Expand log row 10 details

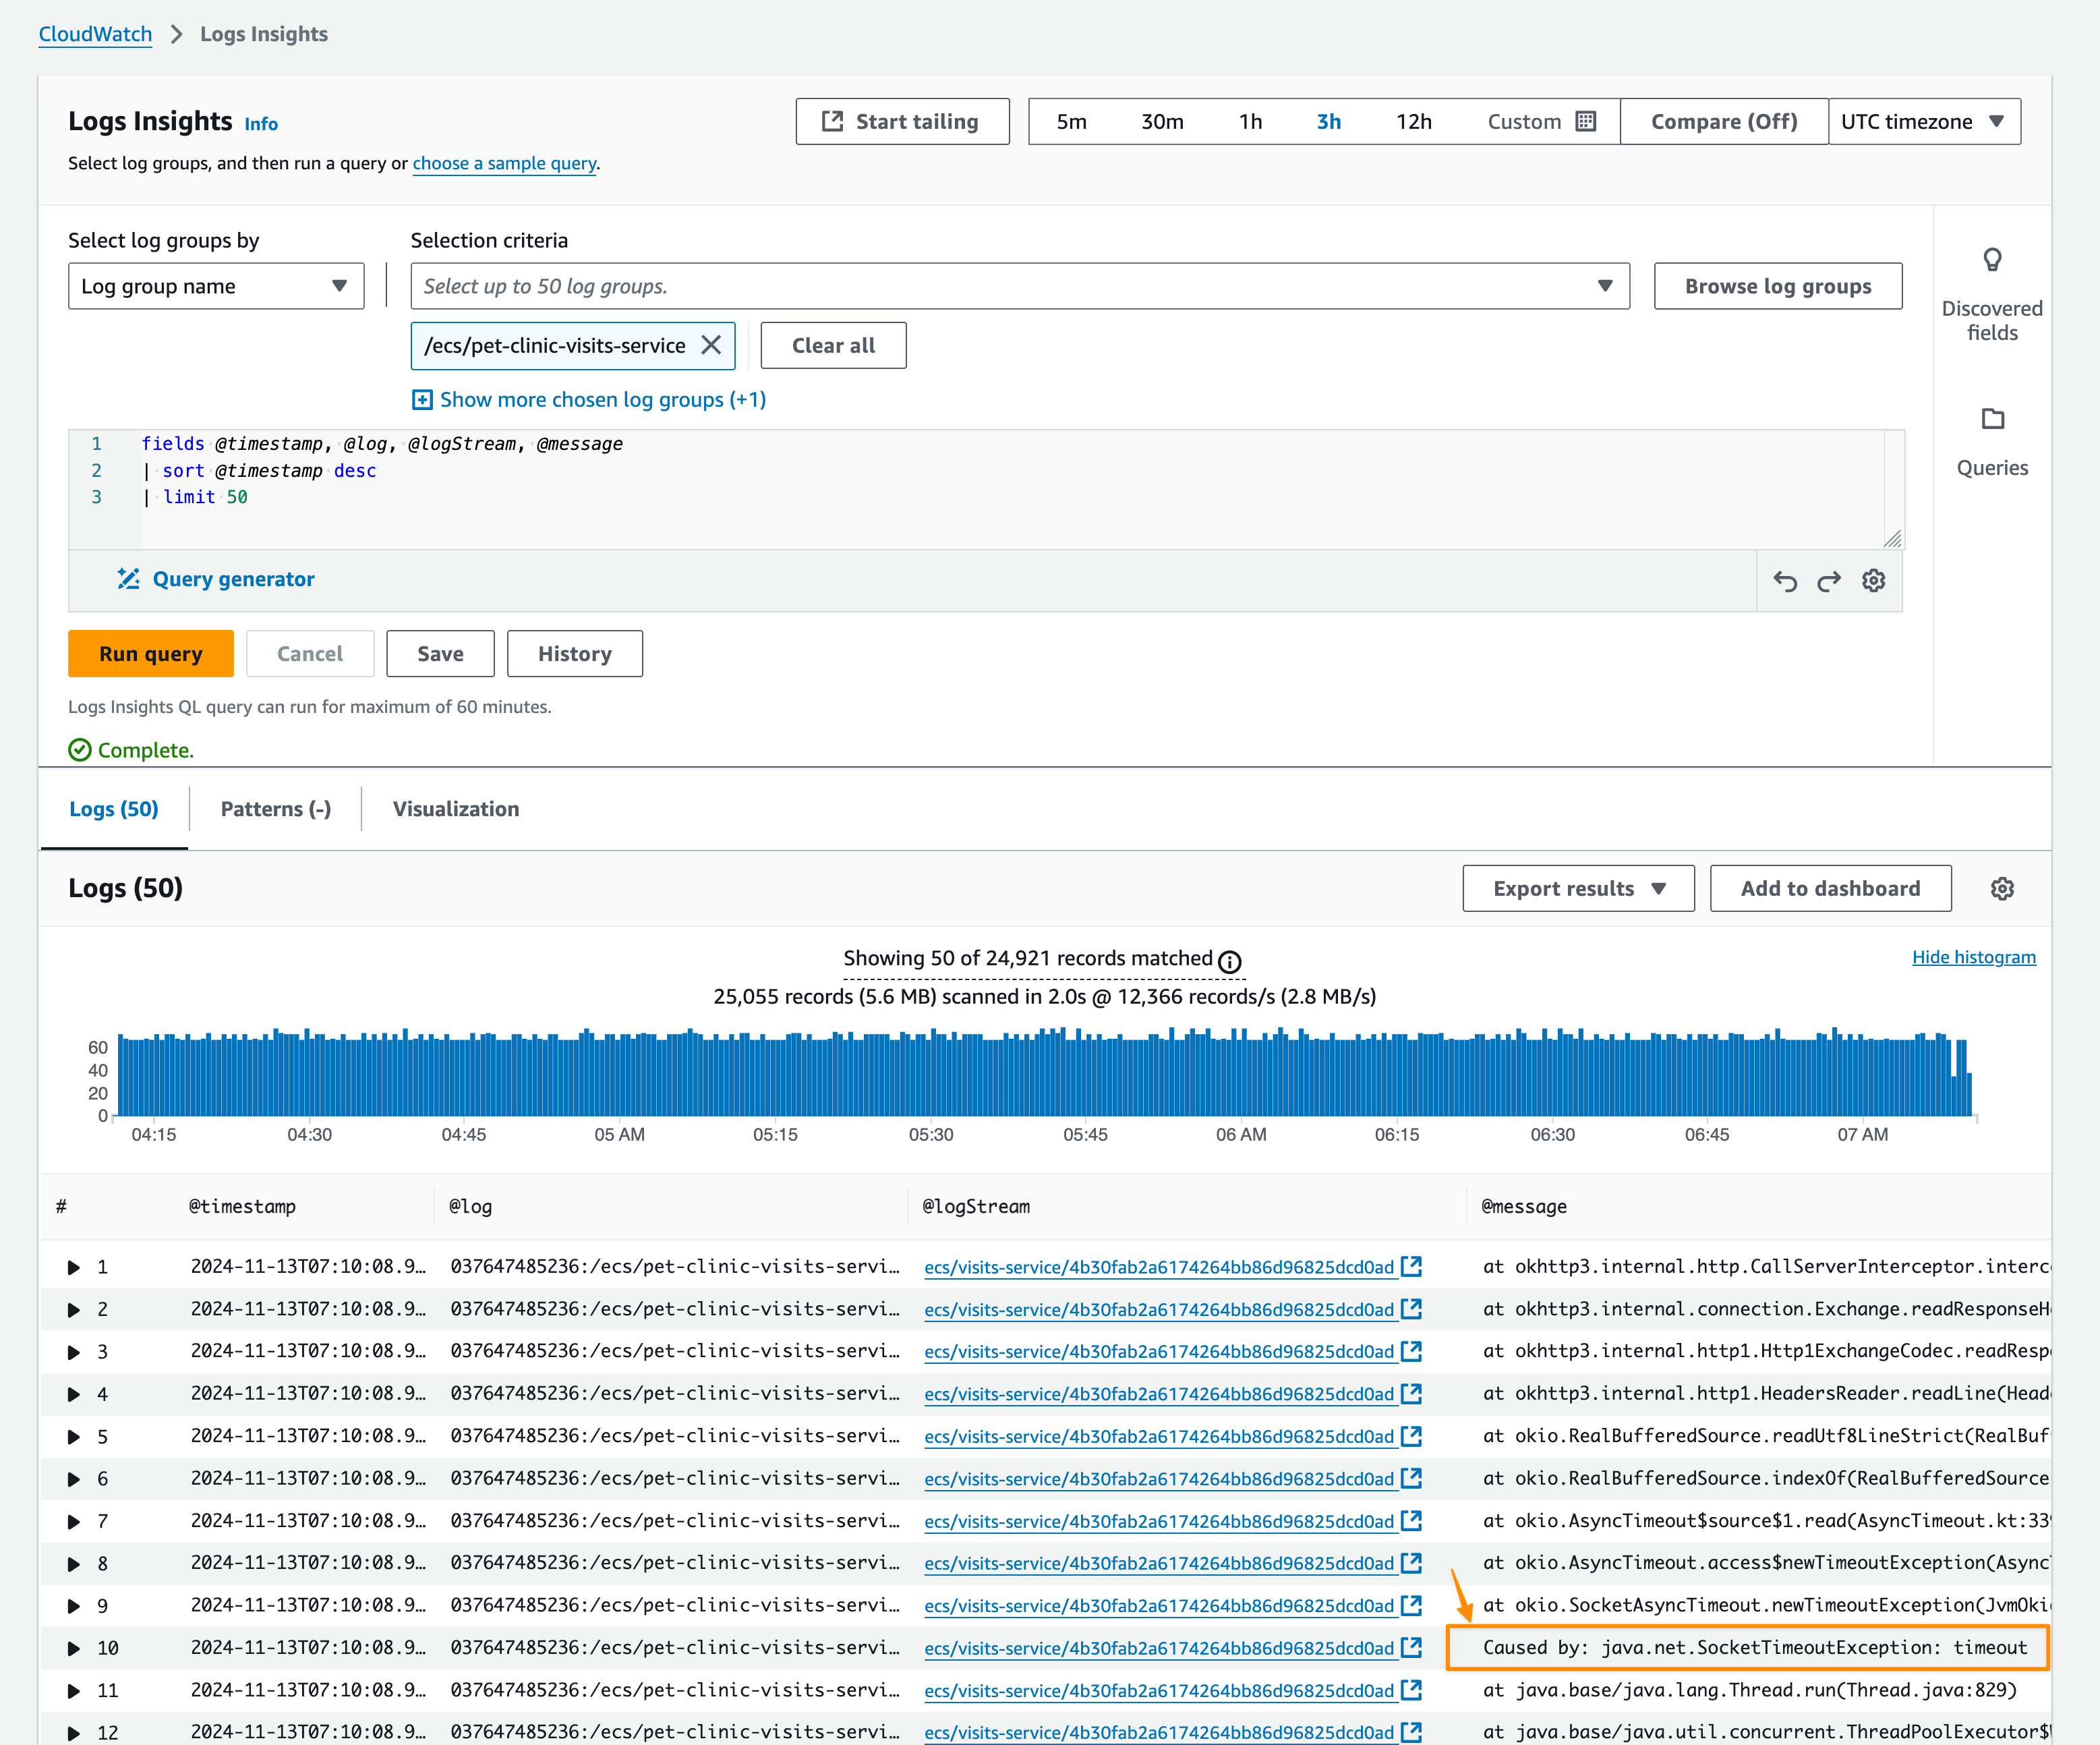pyautogui.click(x=74, y=1648)
